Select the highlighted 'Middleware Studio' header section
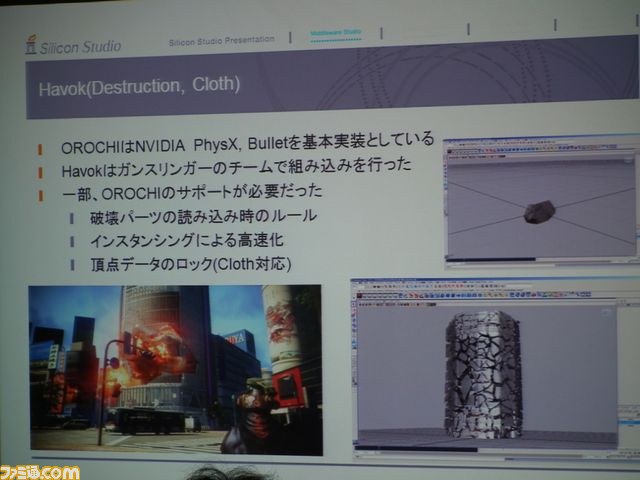The image size is (640, 480). pyautogui.click(x=336, y=33)
